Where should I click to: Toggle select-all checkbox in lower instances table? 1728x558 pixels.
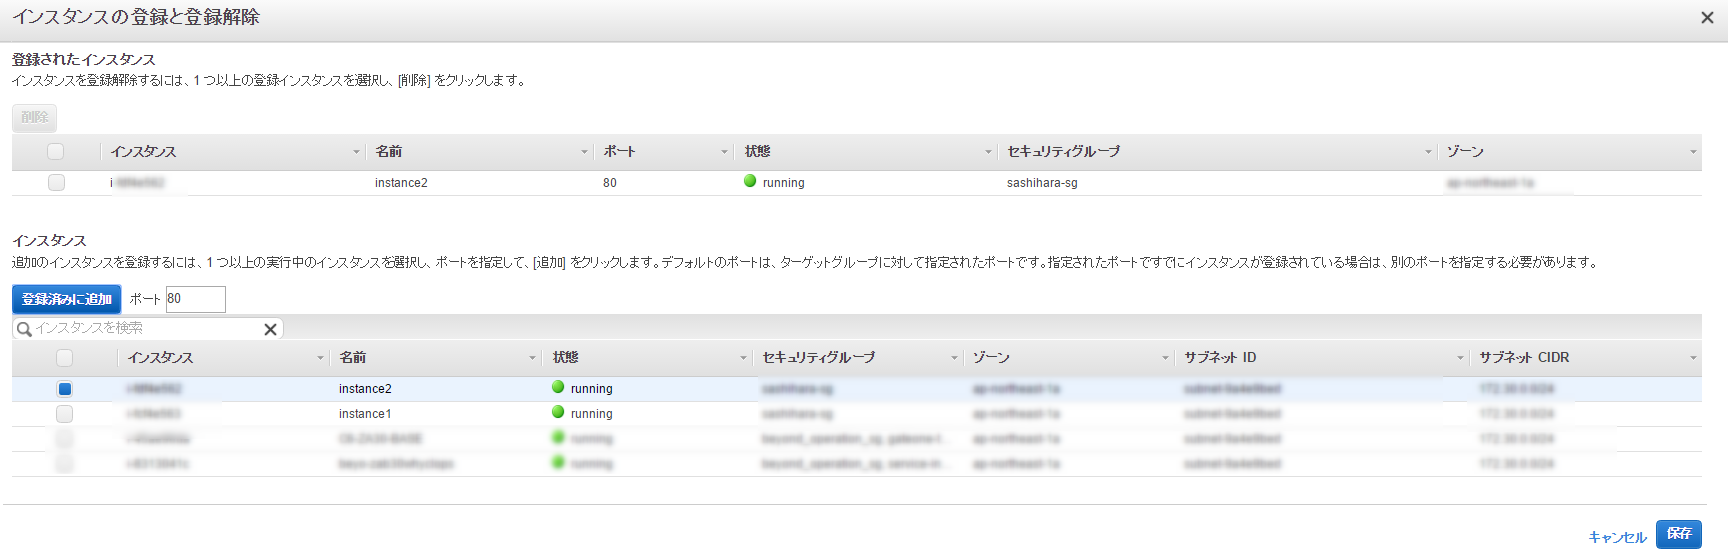64,357
